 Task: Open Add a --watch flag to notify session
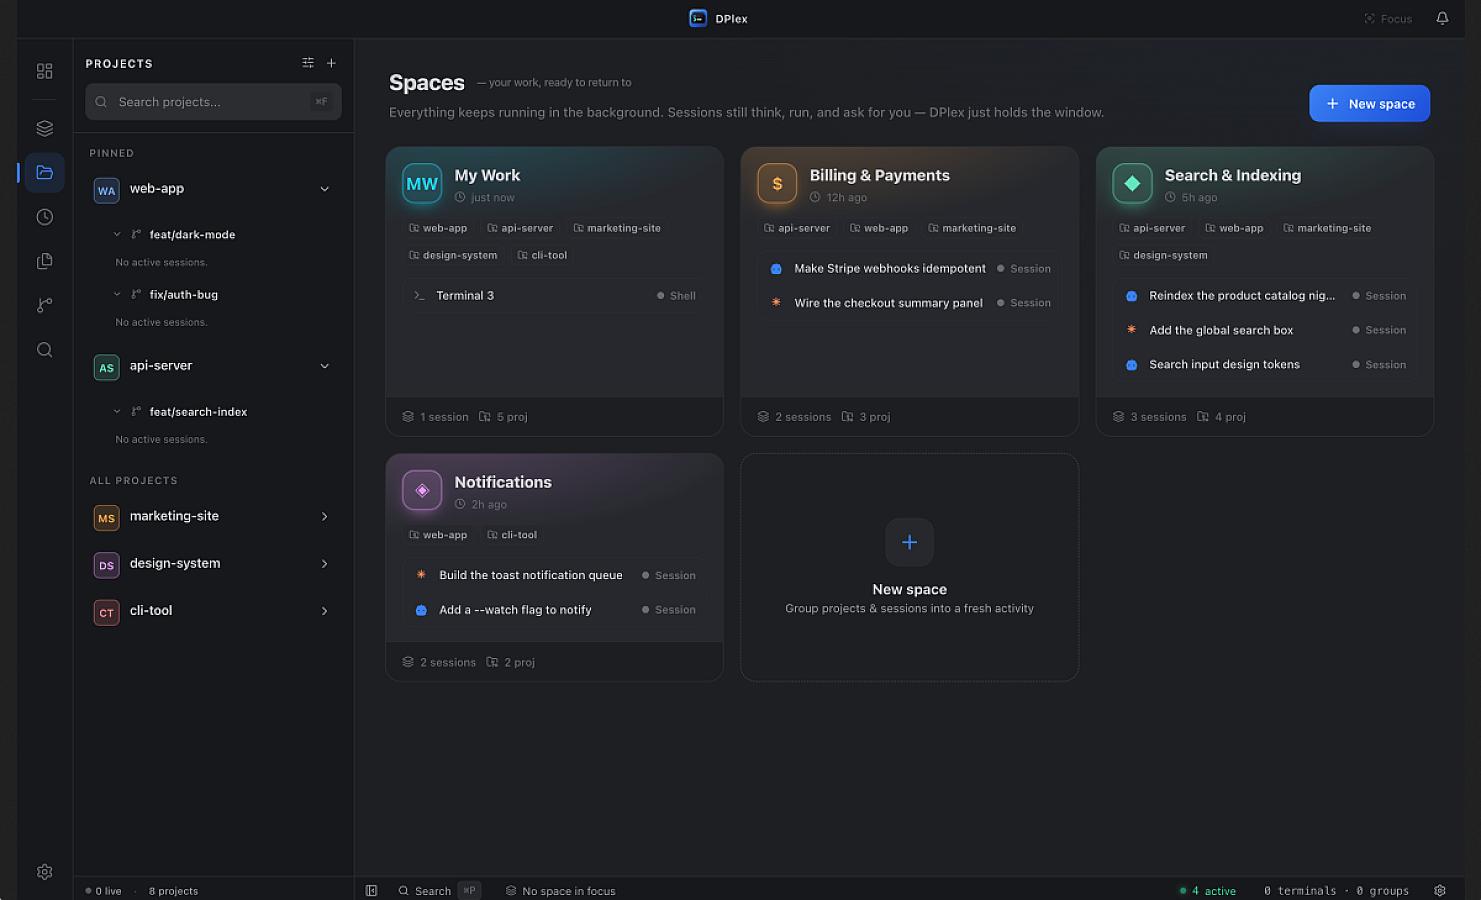click(554, 609)
